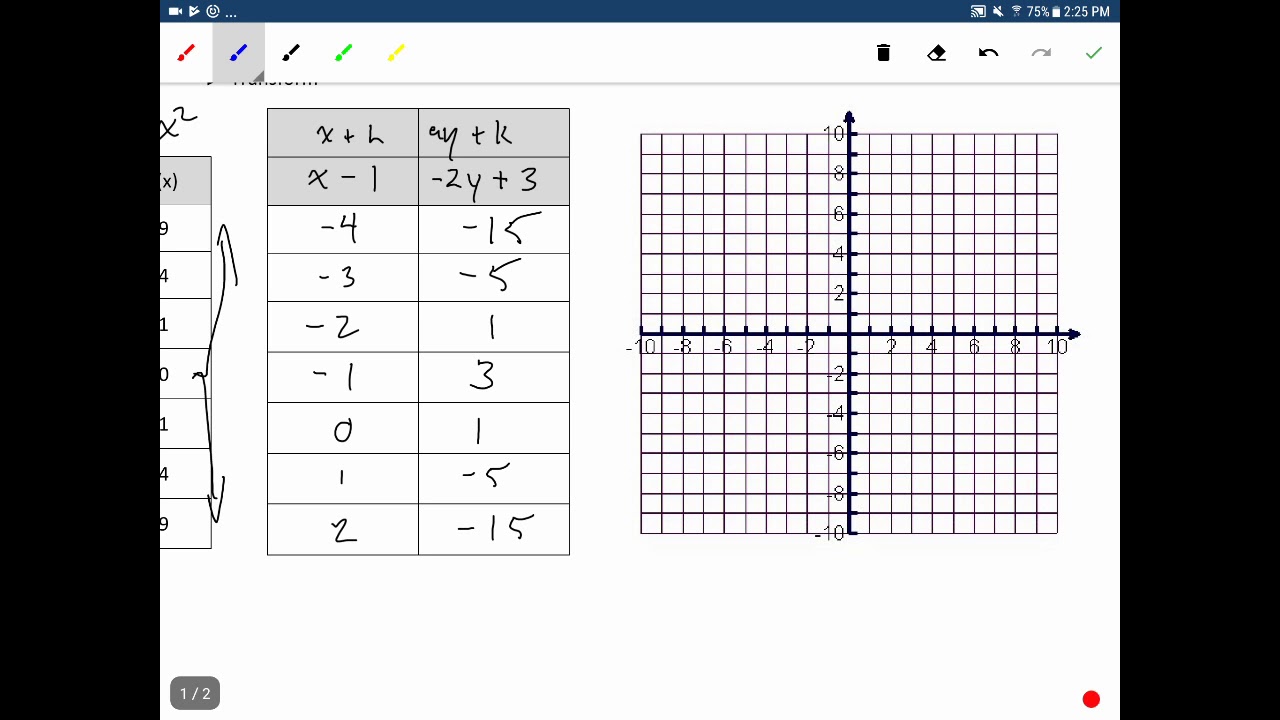Viewport: 1280px width, 720px height.
Task: Click the table cell showing 3
Action: 494,377
